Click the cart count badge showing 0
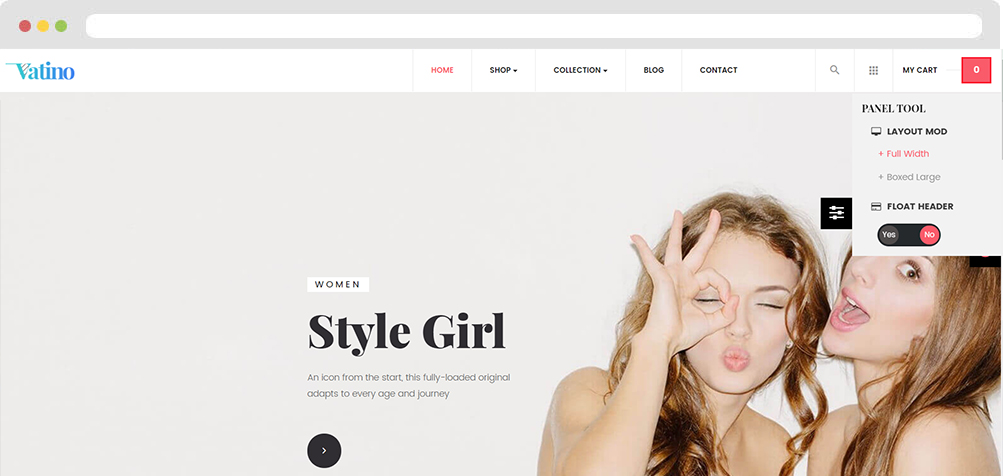The height and width of the screenshot is (476, 1003). pos(976,70)
